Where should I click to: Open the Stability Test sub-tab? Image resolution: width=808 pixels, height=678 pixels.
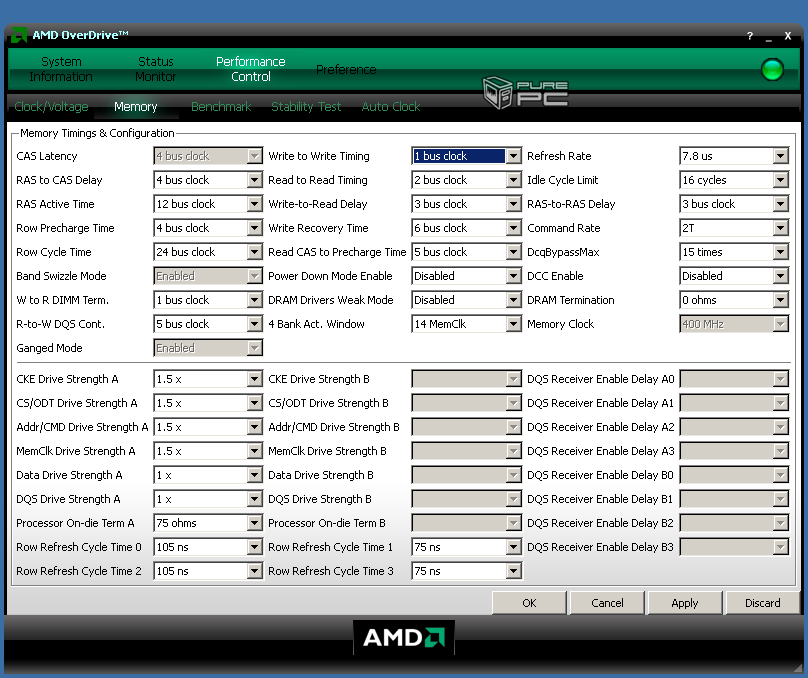coord(306,107)
